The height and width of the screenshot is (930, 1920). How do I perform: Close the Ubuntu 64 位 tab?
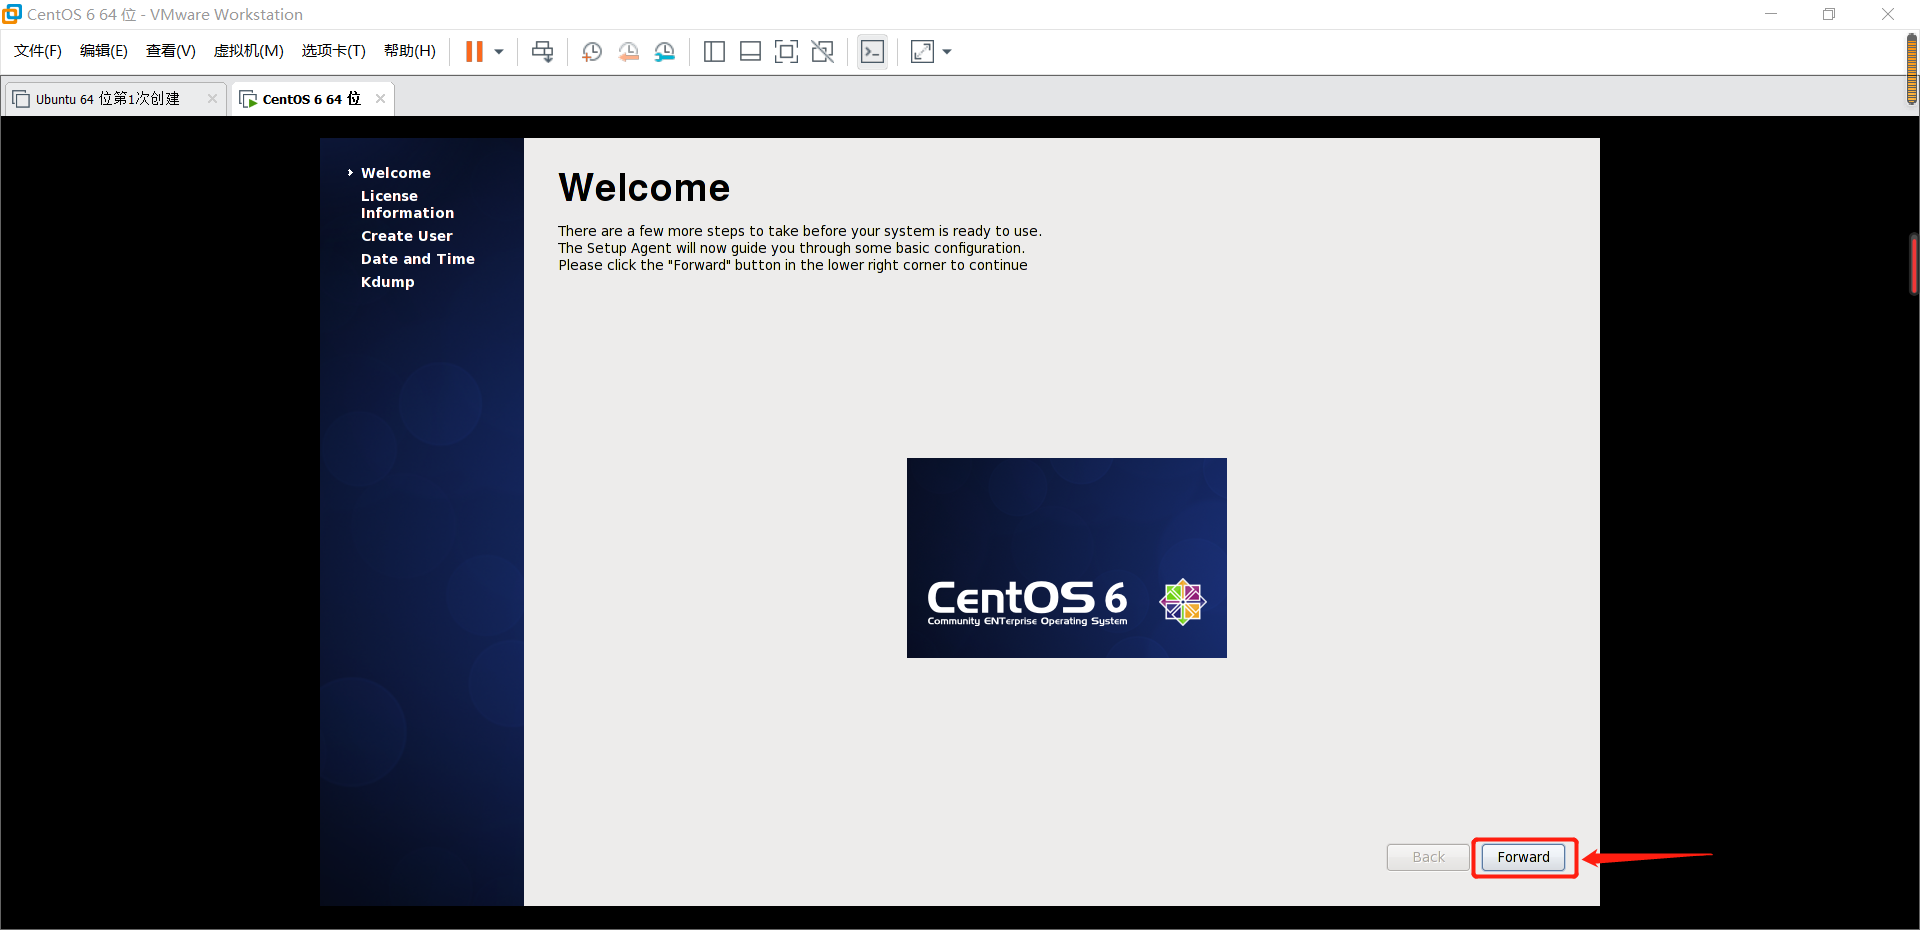pos(212,98)
